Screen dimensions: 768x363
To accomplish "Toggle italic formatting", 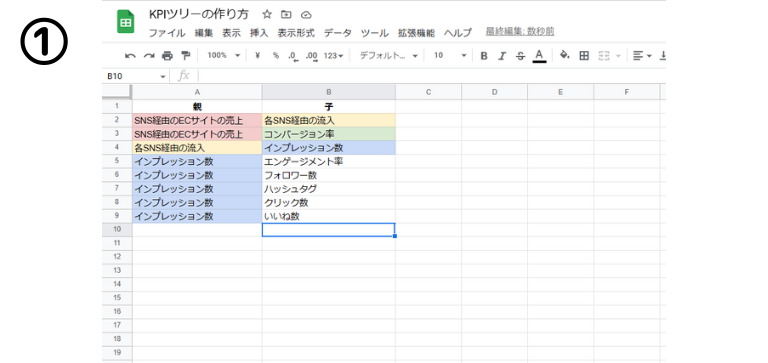I will (502, 56).
